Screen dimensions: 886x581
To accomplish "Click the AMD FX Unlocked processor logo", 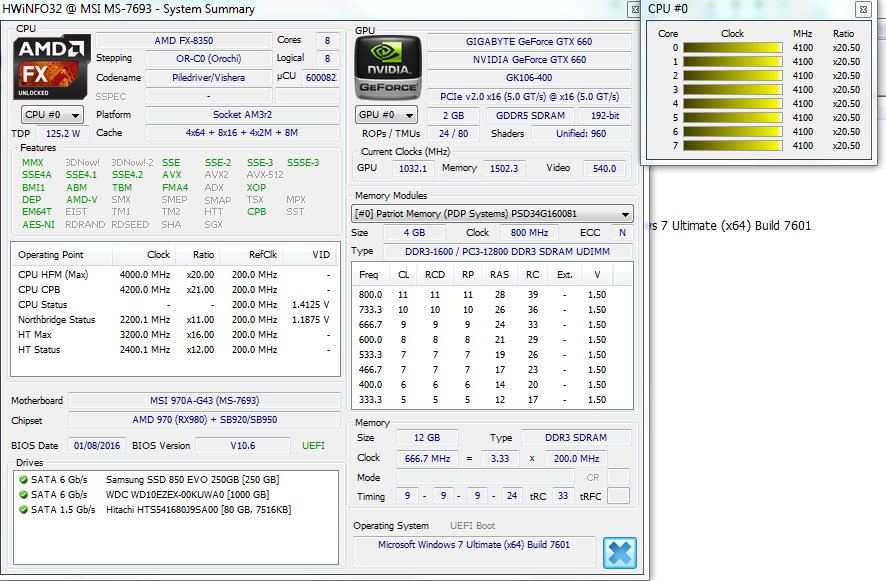I will click(51, 67).
